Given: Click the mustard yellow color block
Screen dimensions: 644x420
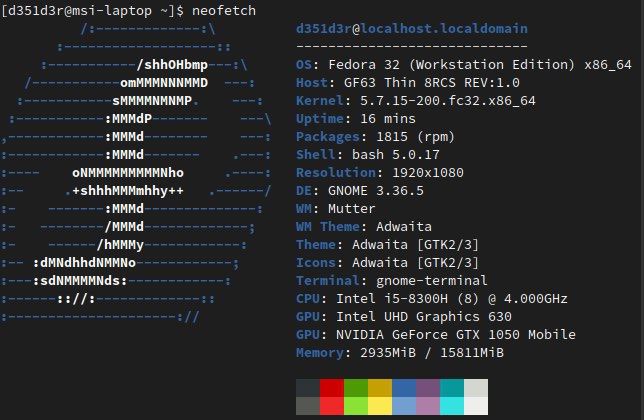Looking at the screenshot, I should (380, 388).
